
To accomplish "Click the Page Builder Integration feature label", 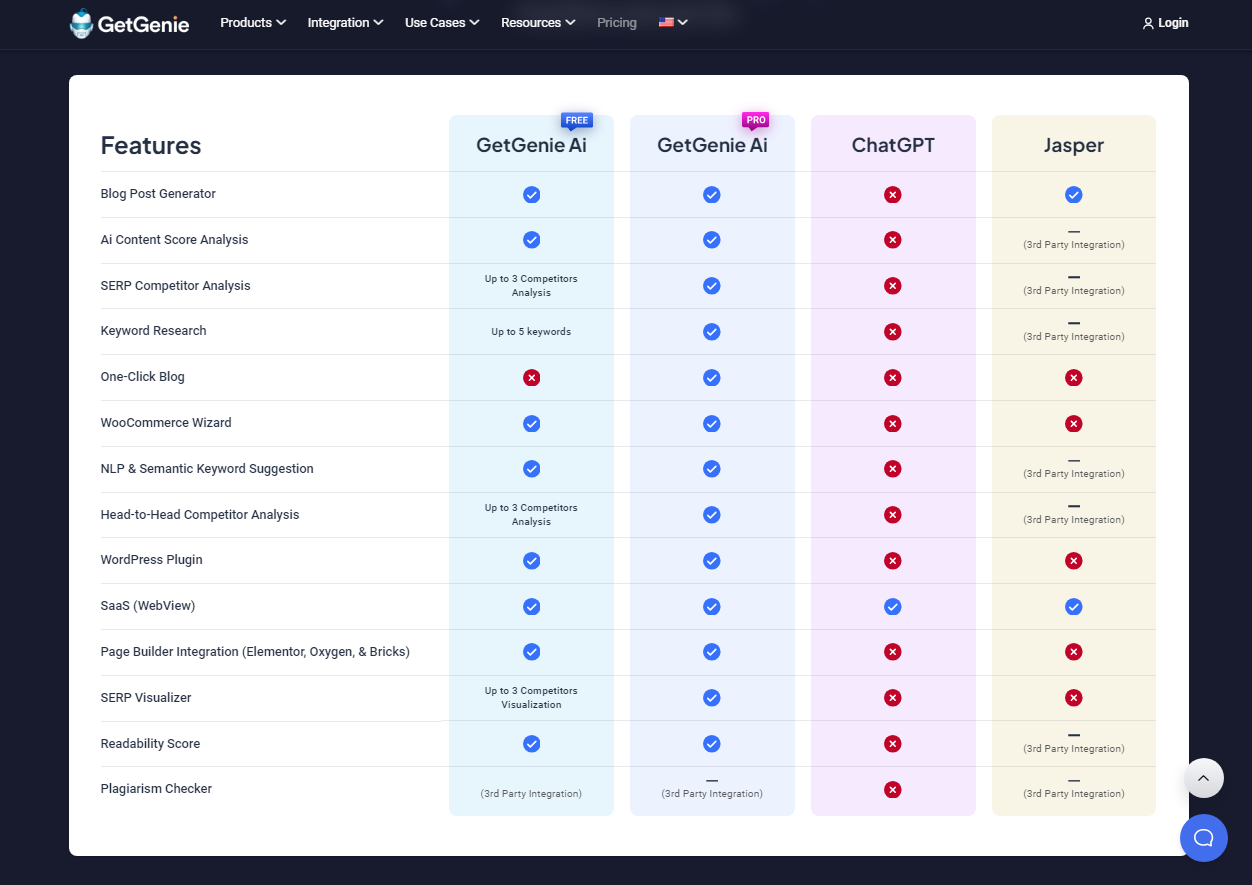I will (x=255, y=652).
